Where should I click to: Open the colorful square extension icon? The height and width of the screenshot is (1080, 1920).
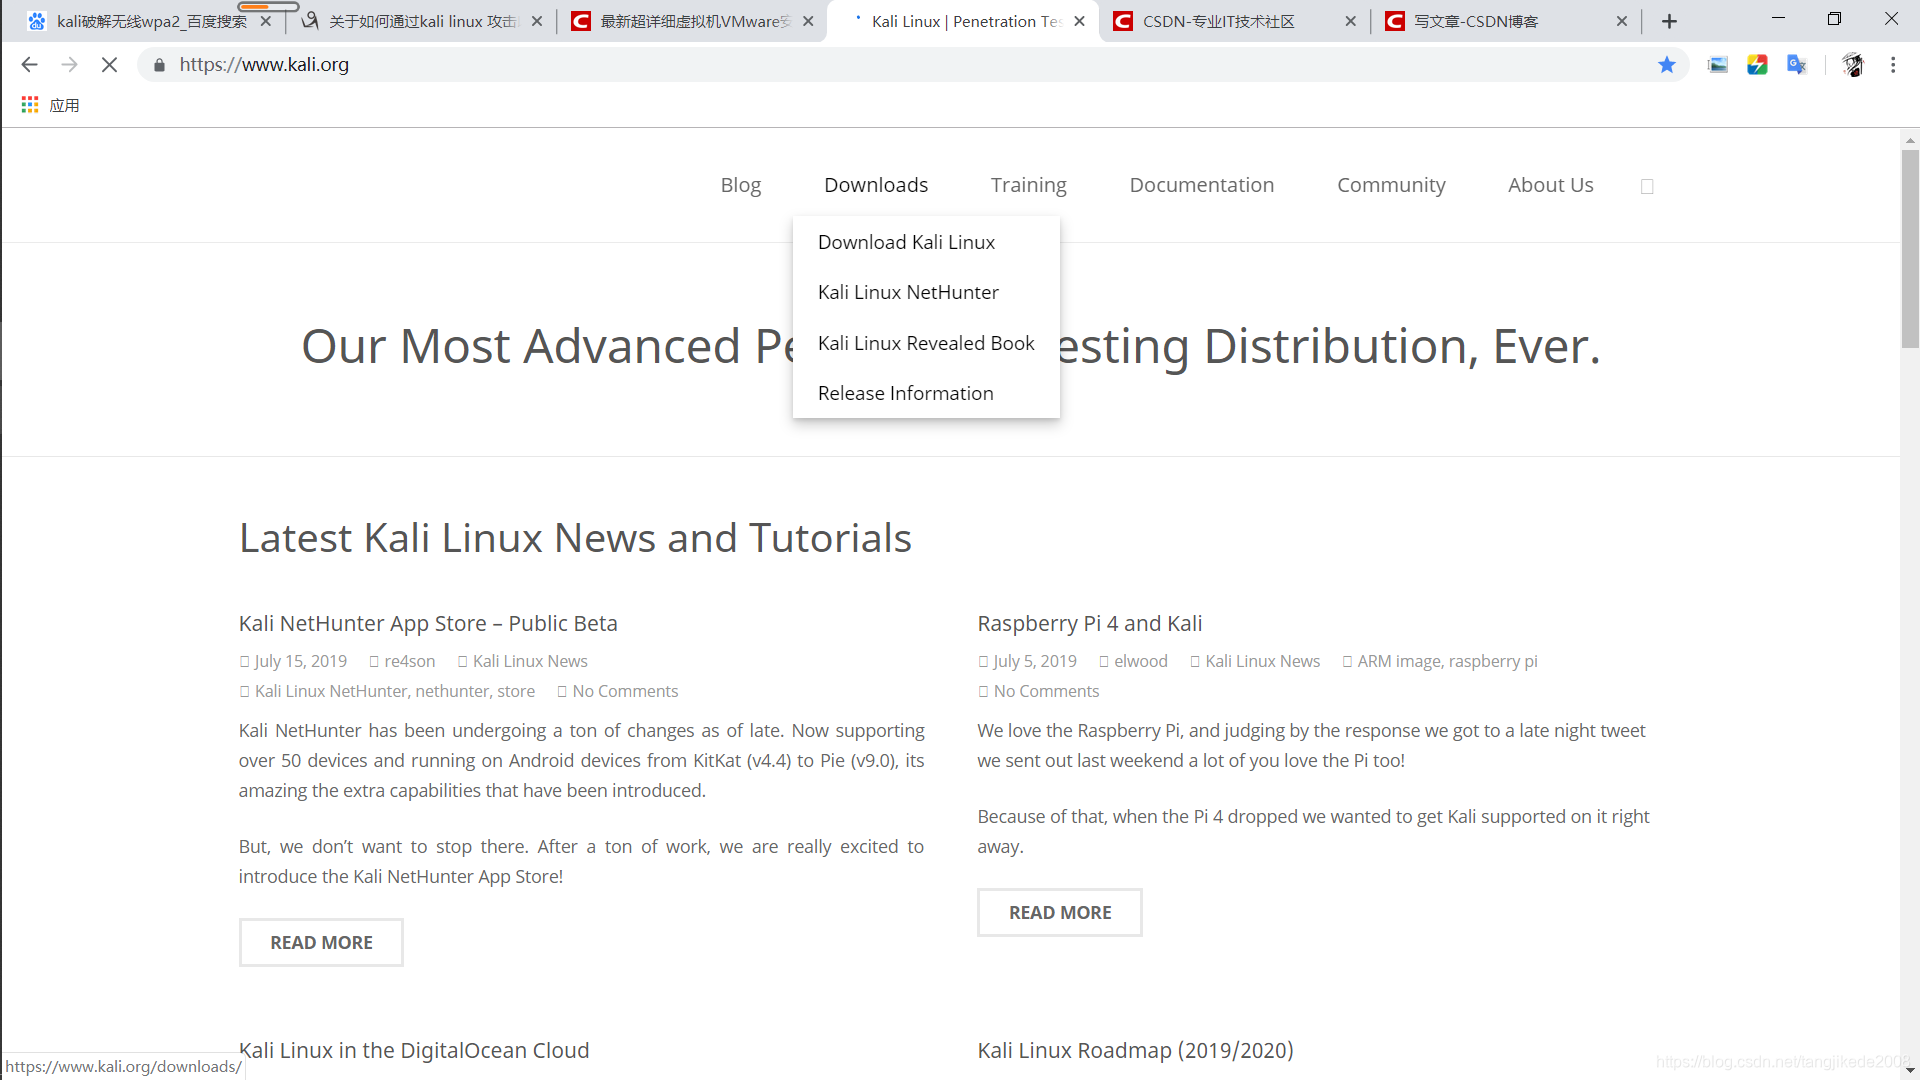pyautogui.click(x=1757, y=65)
